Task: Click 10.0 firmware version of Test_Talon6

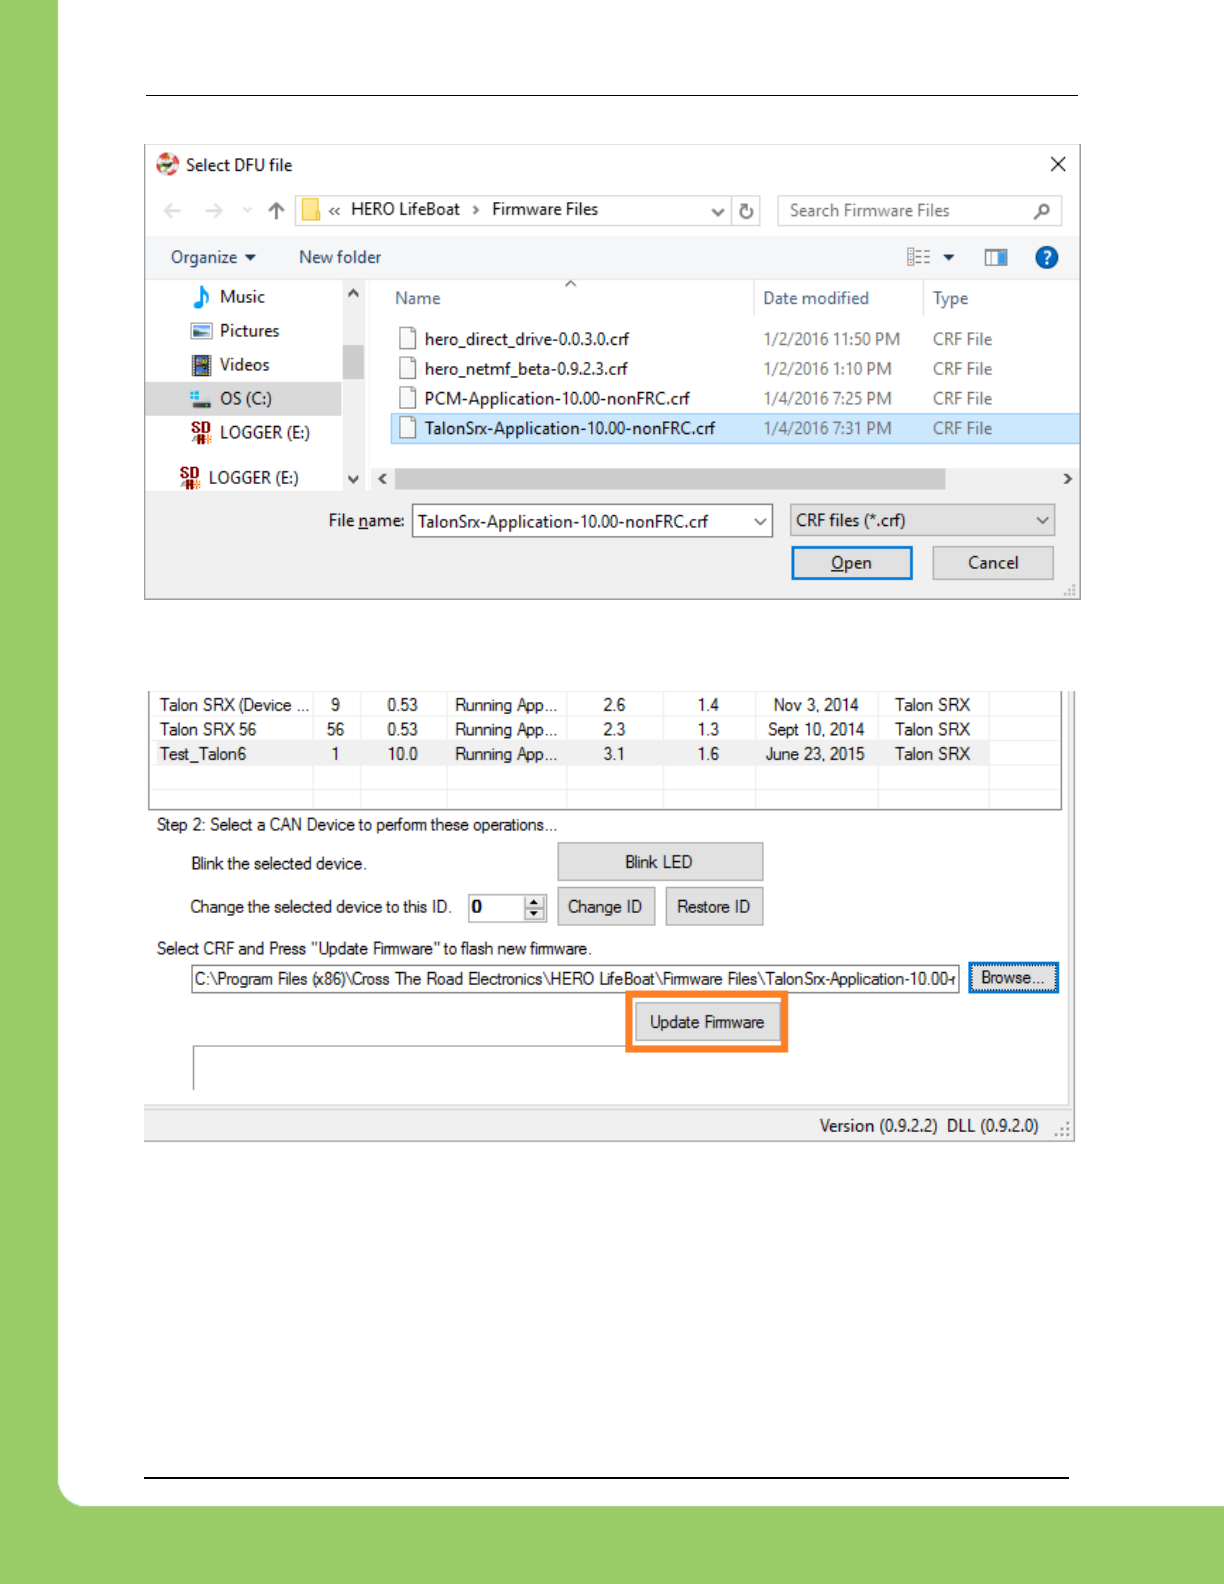Action: pyautogui.click(x=403, y=754)
